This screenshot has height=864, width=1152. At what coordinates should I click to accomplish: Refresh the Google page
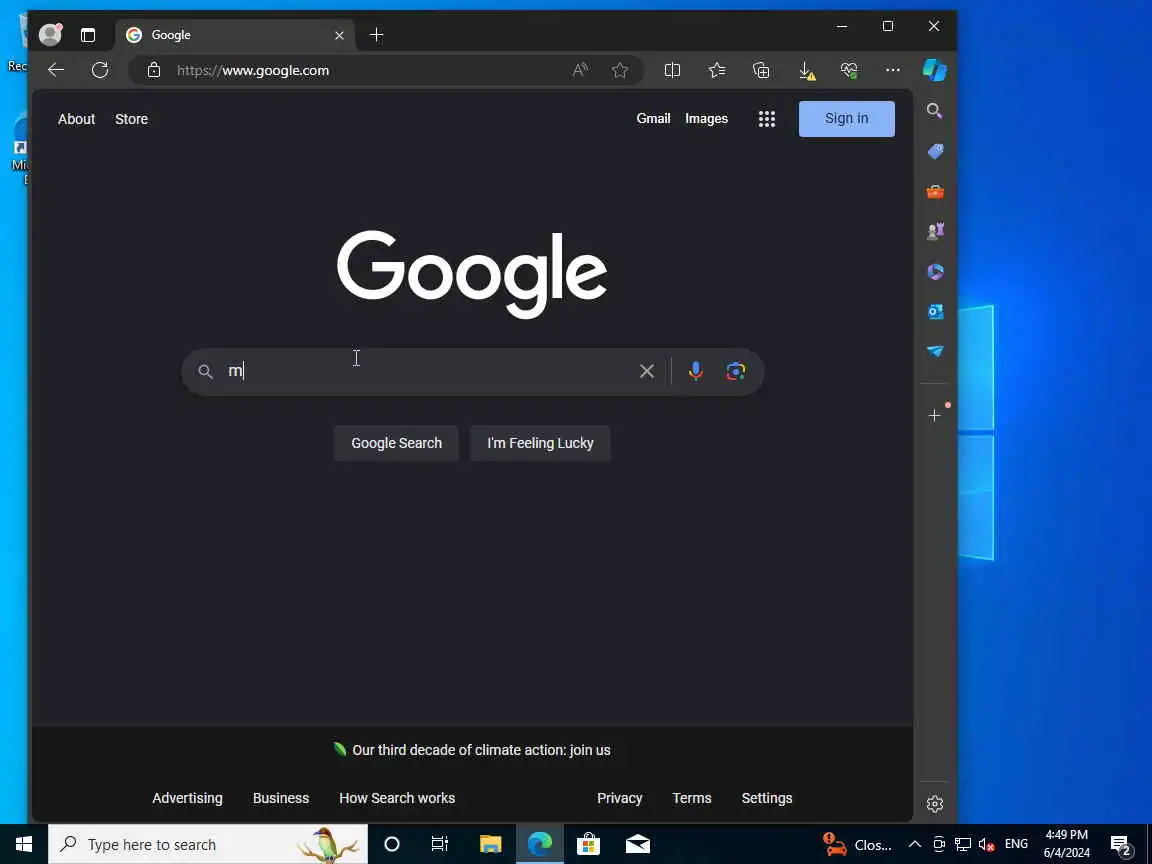point(100,70)
